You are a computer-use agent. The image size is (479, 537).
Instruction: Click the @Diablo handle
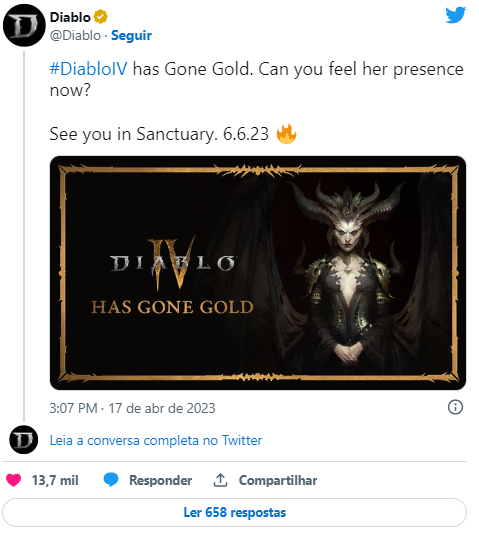tap(75, 35)
